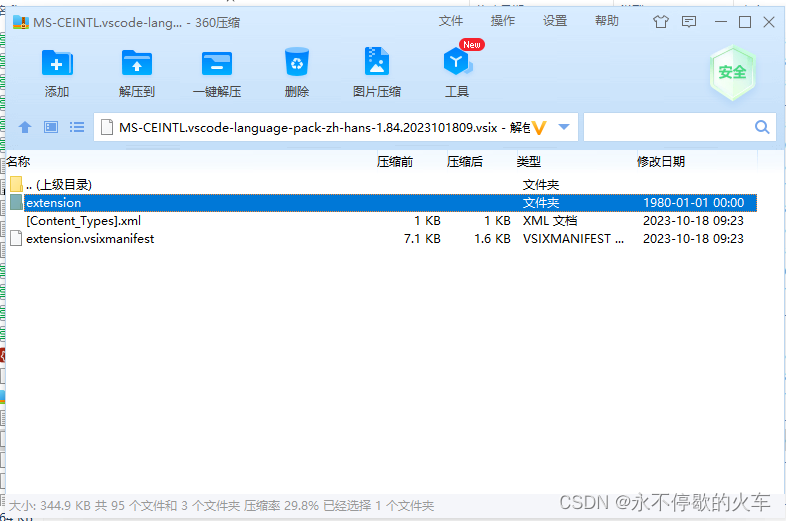Switch to icon view mode
Screen dimensions: 786x521
tap(51, 127)
